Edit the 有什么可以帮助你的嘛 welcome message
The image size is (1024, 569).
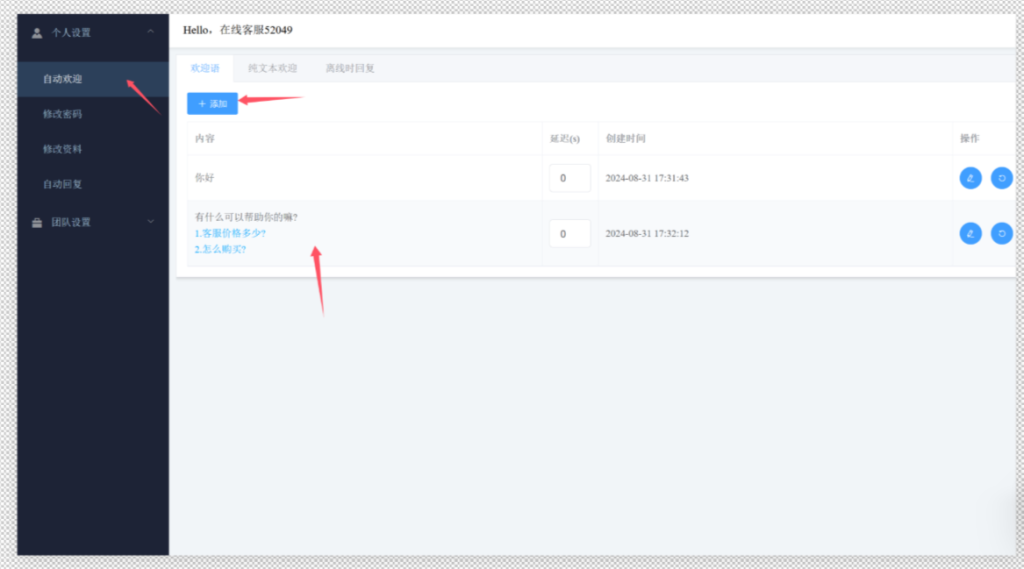(970, 233)
